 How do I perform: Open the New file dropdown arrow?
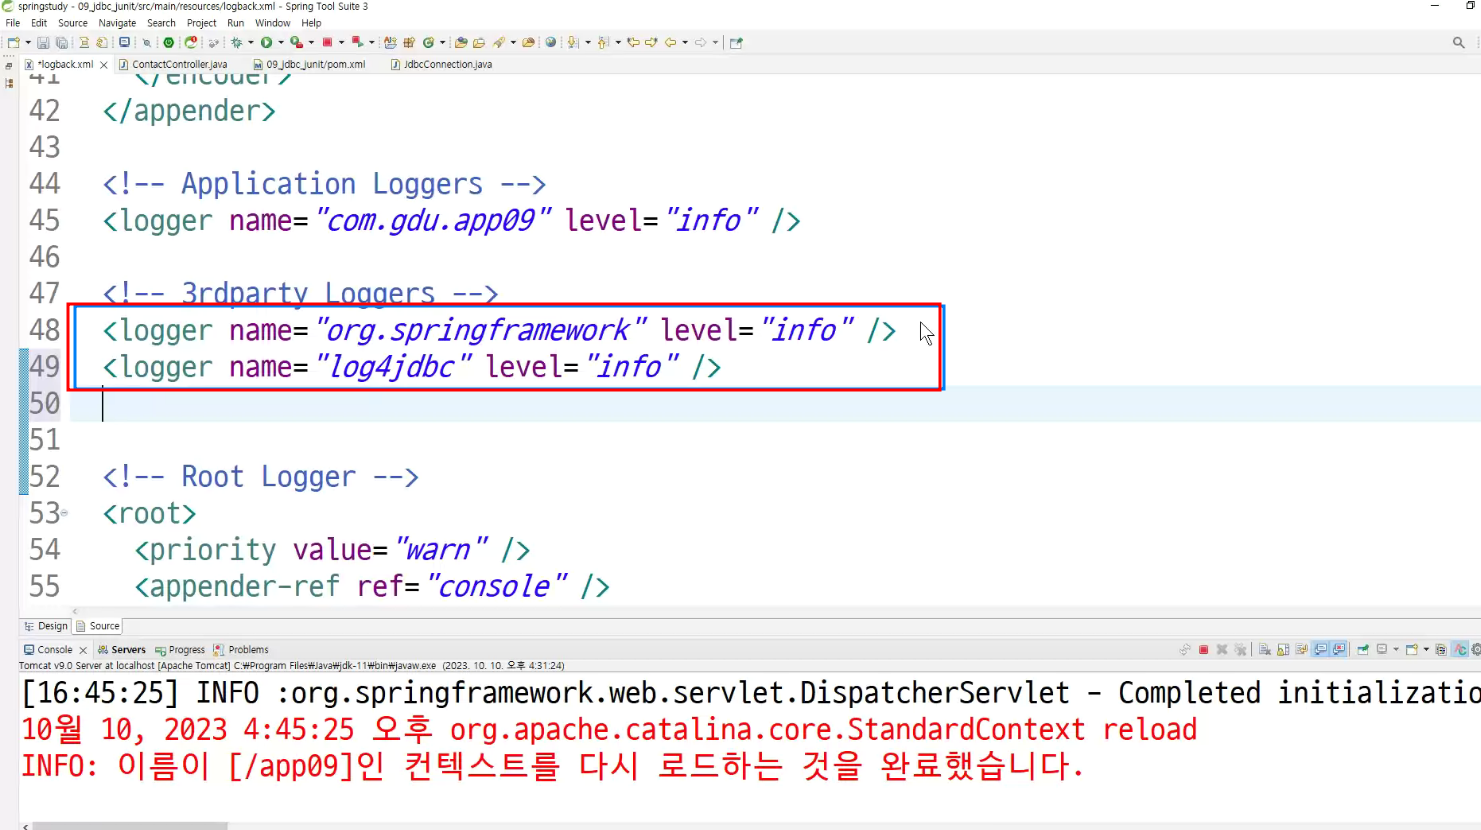pos(27,42)
